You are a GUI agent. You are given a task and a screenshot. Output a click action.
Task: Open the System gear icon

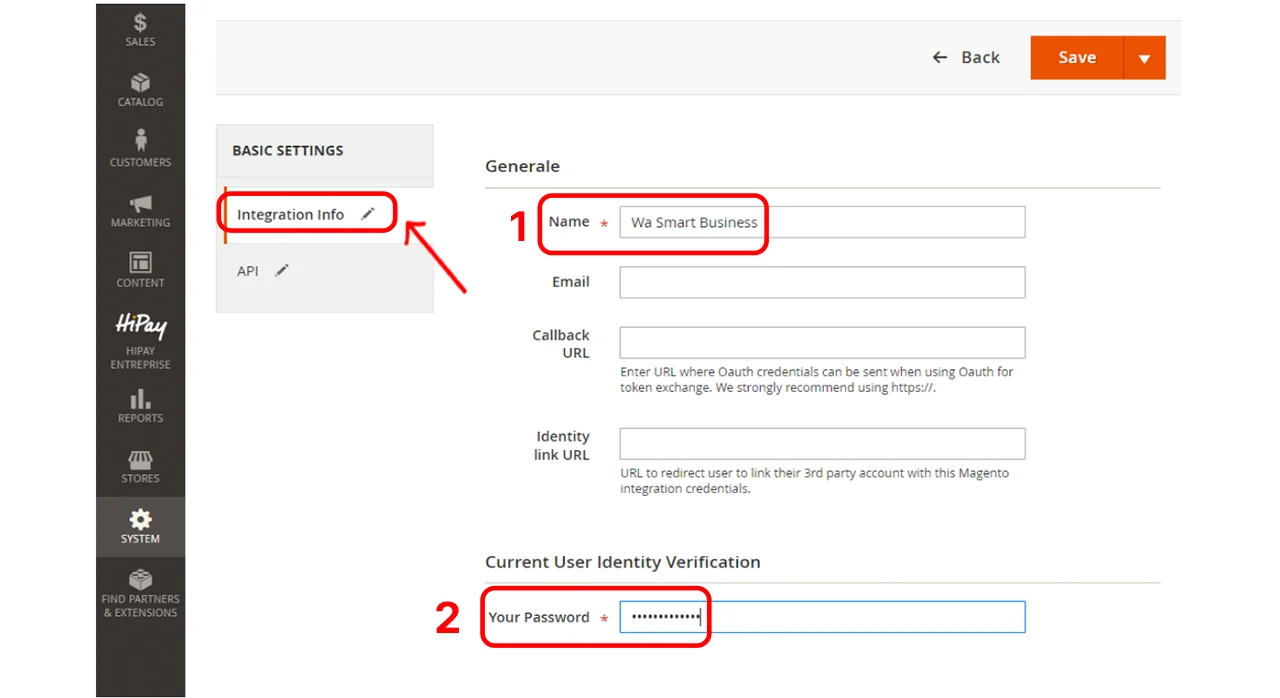tap(140, 519)
